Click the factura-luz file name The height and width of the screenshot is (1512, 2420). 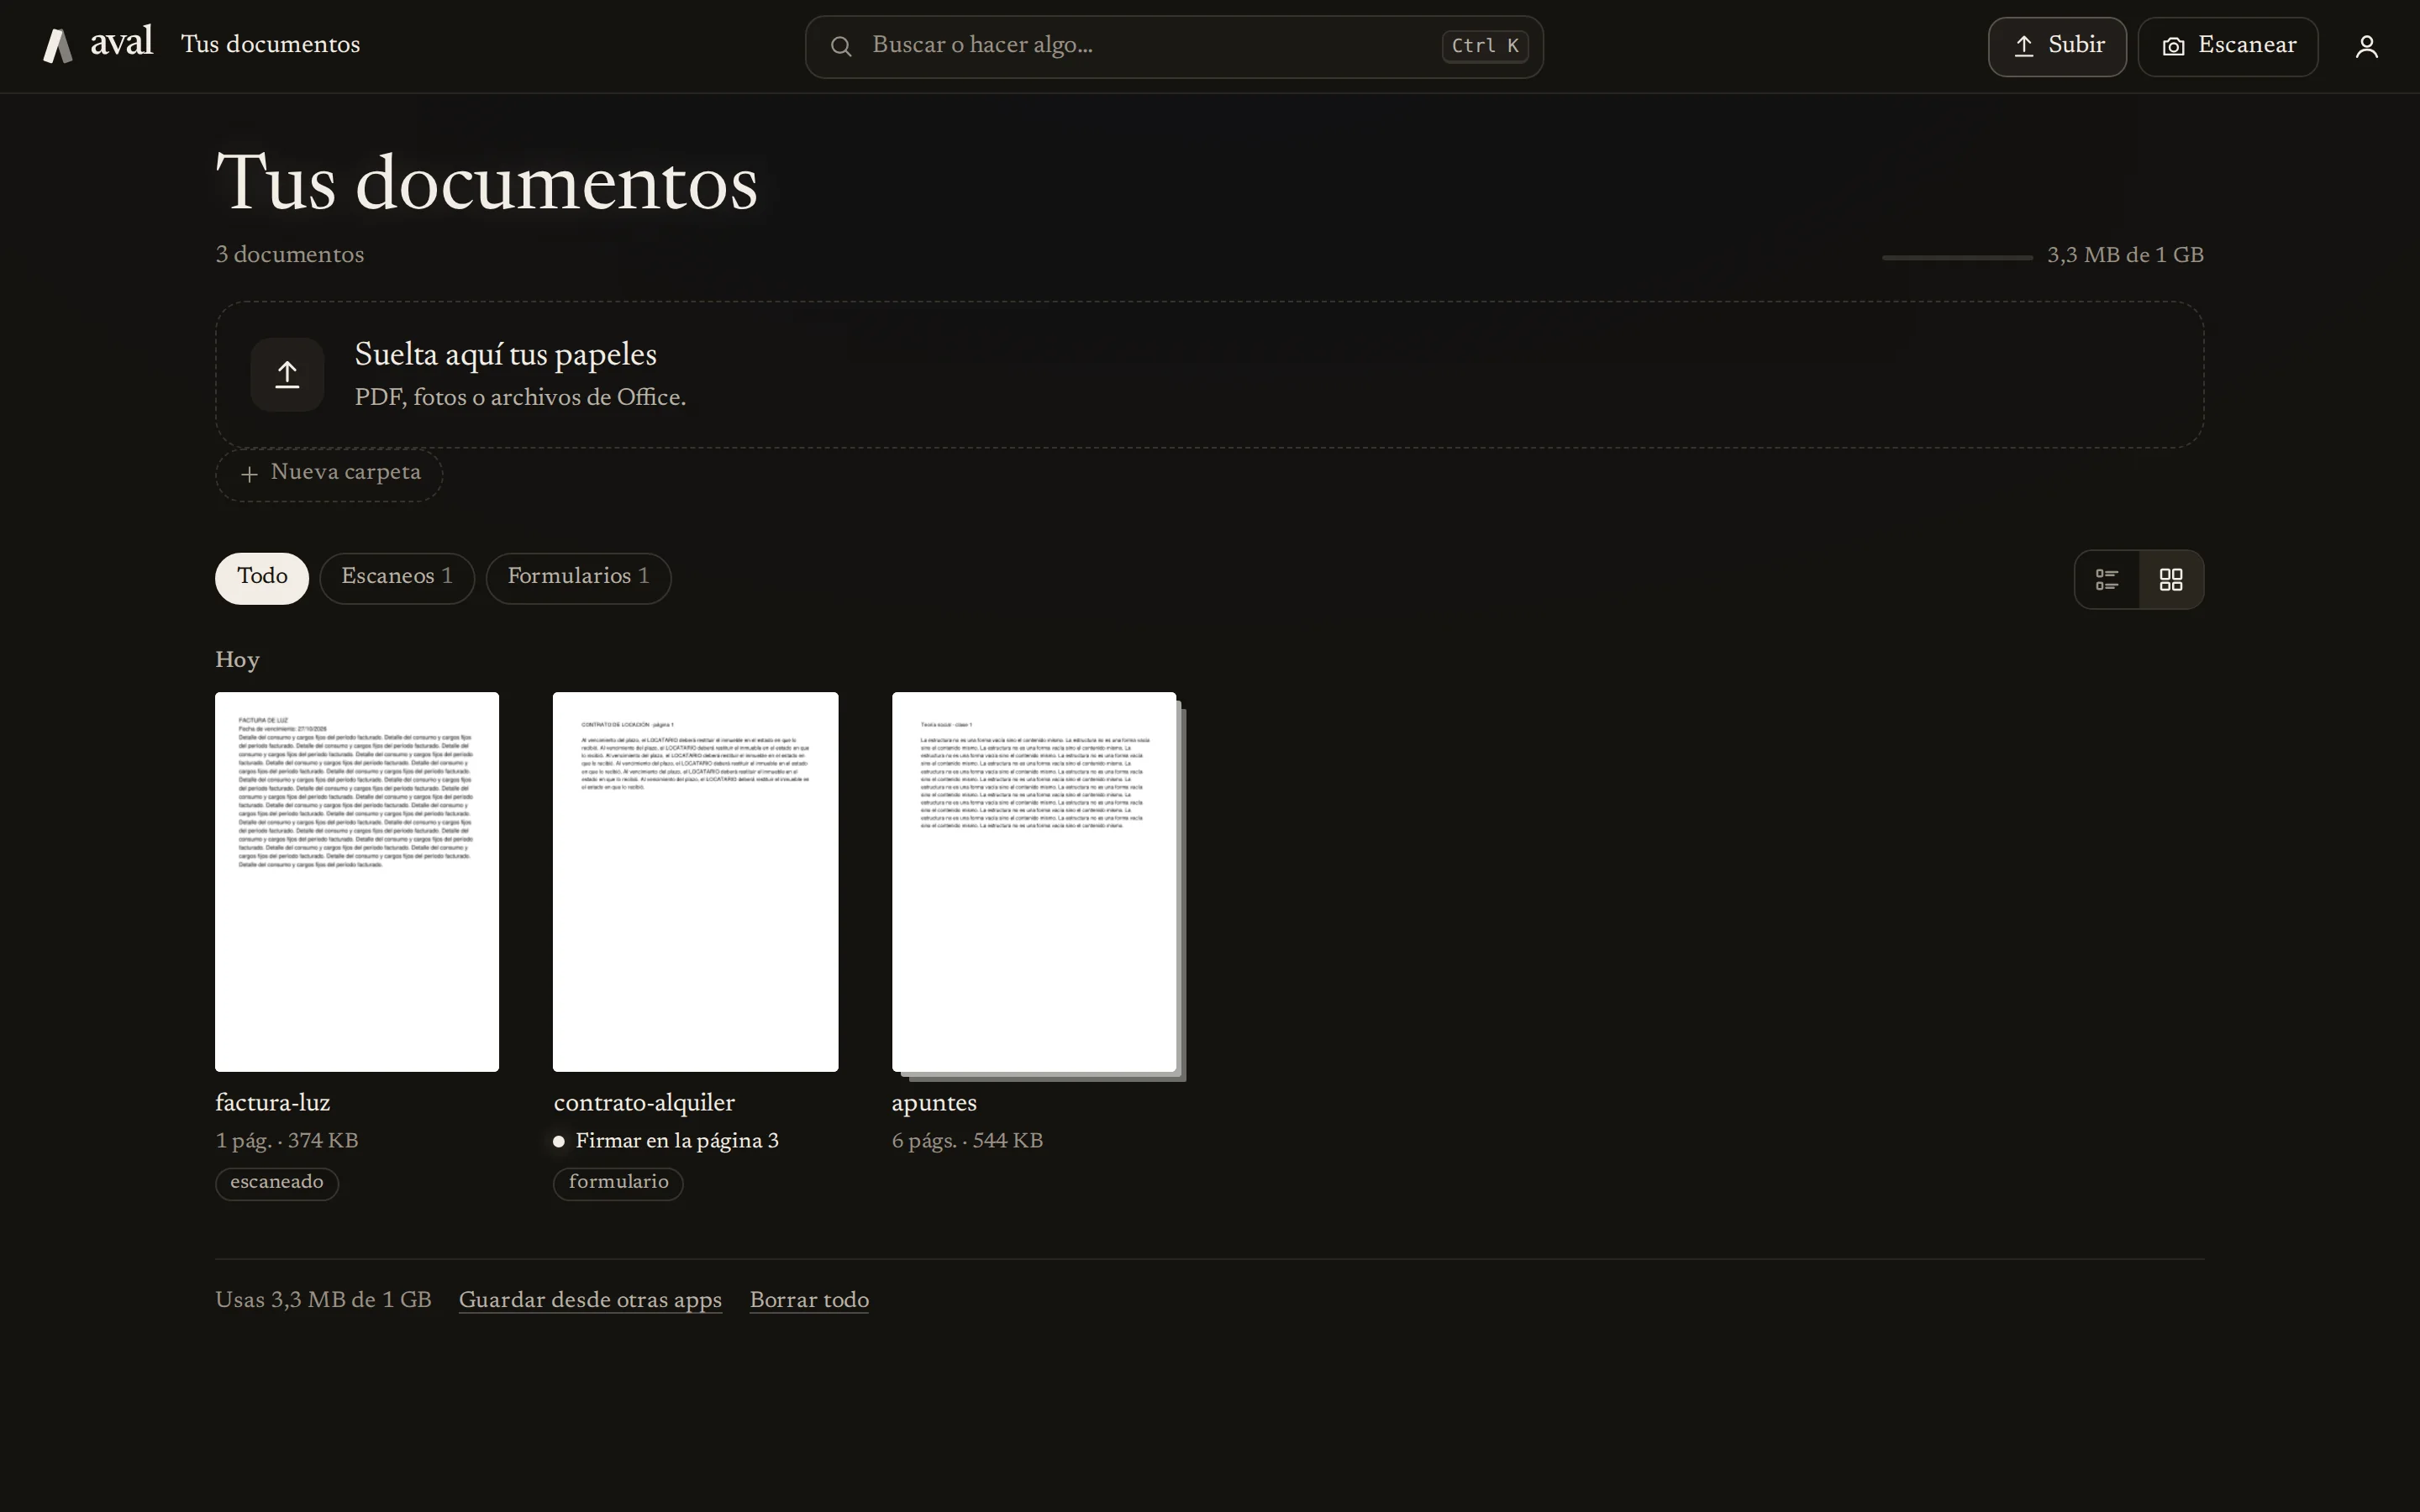[x=272, y=1103]
